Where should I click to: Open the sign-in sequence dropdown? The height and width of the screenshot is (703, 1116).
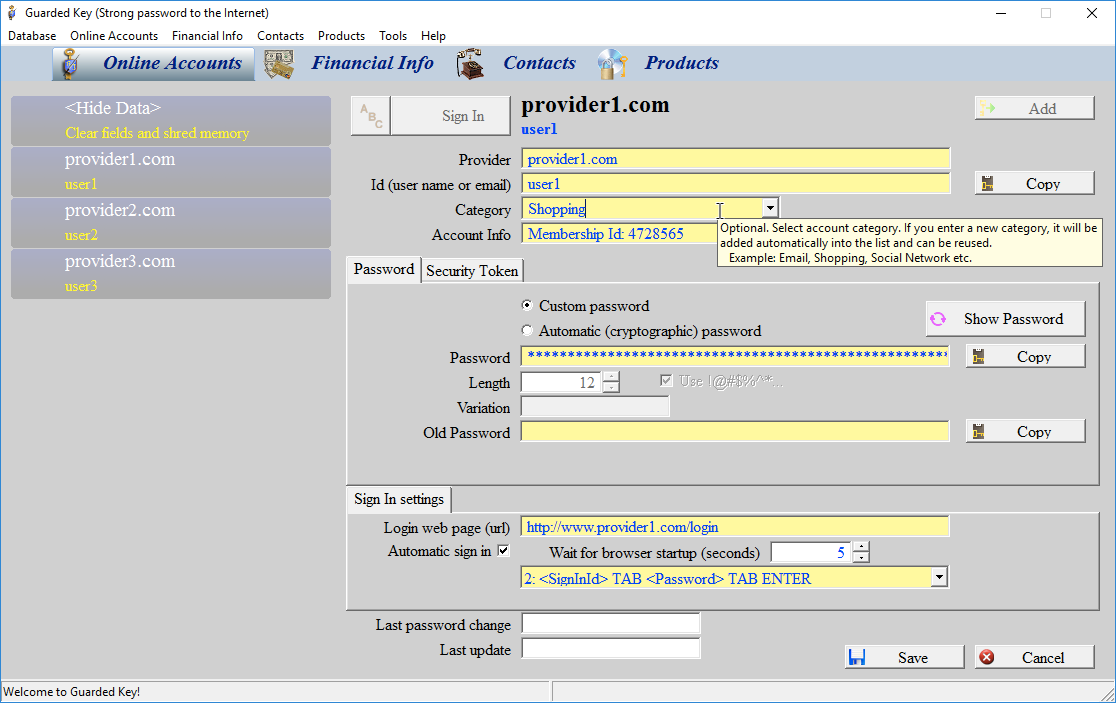coord(939,578)
